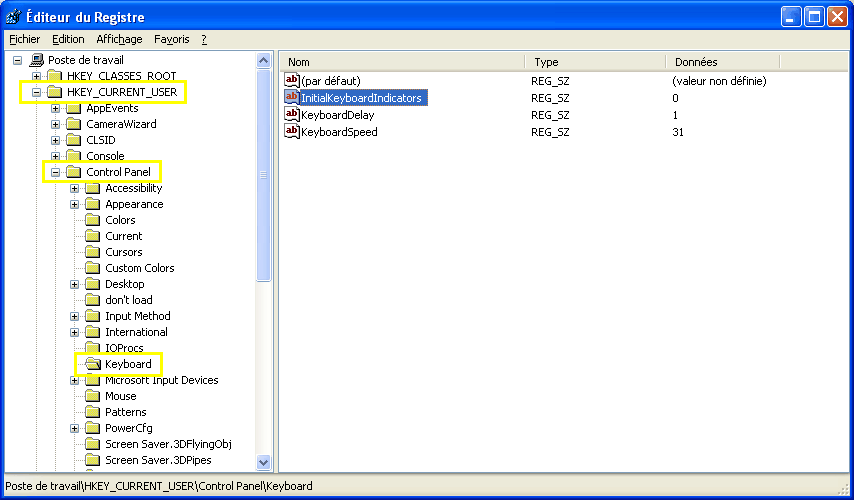The width and height of the screenshot is (854, 500).
Task: Click the Control Panel folder icon
Action: 74,172
